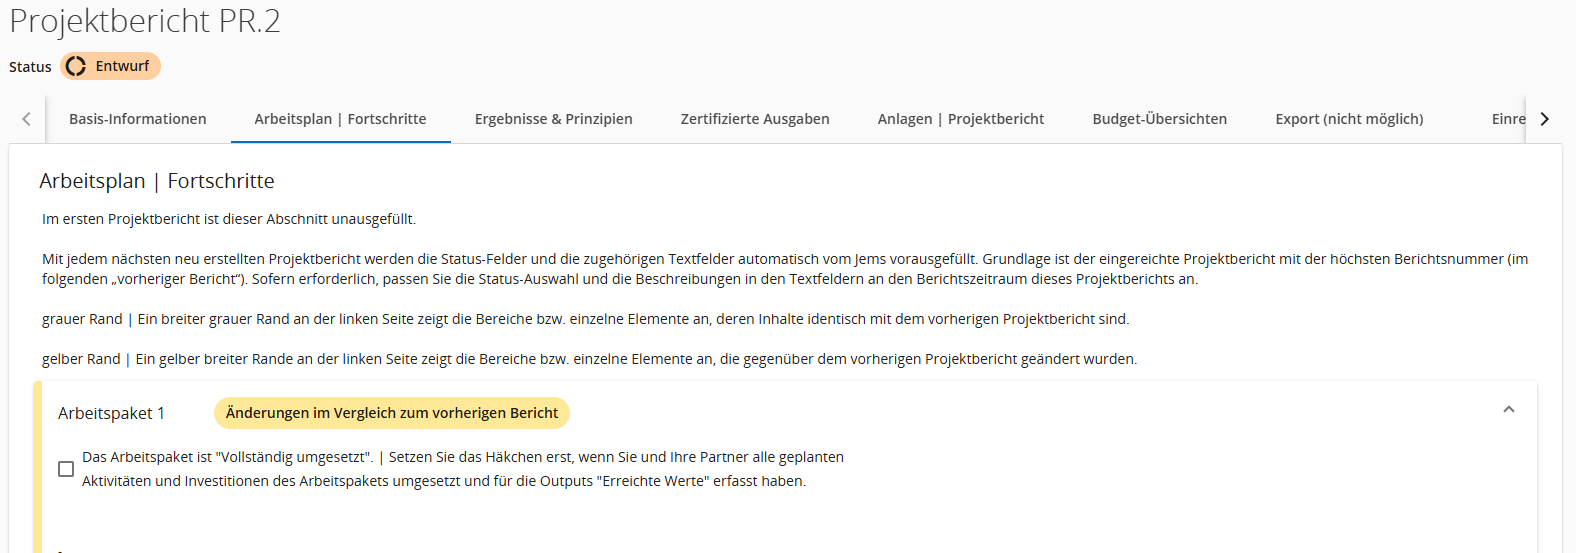Screen dimensions: 1576x553
Task: Open the Anlagen | Projektbericht tab
Action: [960, 119]
